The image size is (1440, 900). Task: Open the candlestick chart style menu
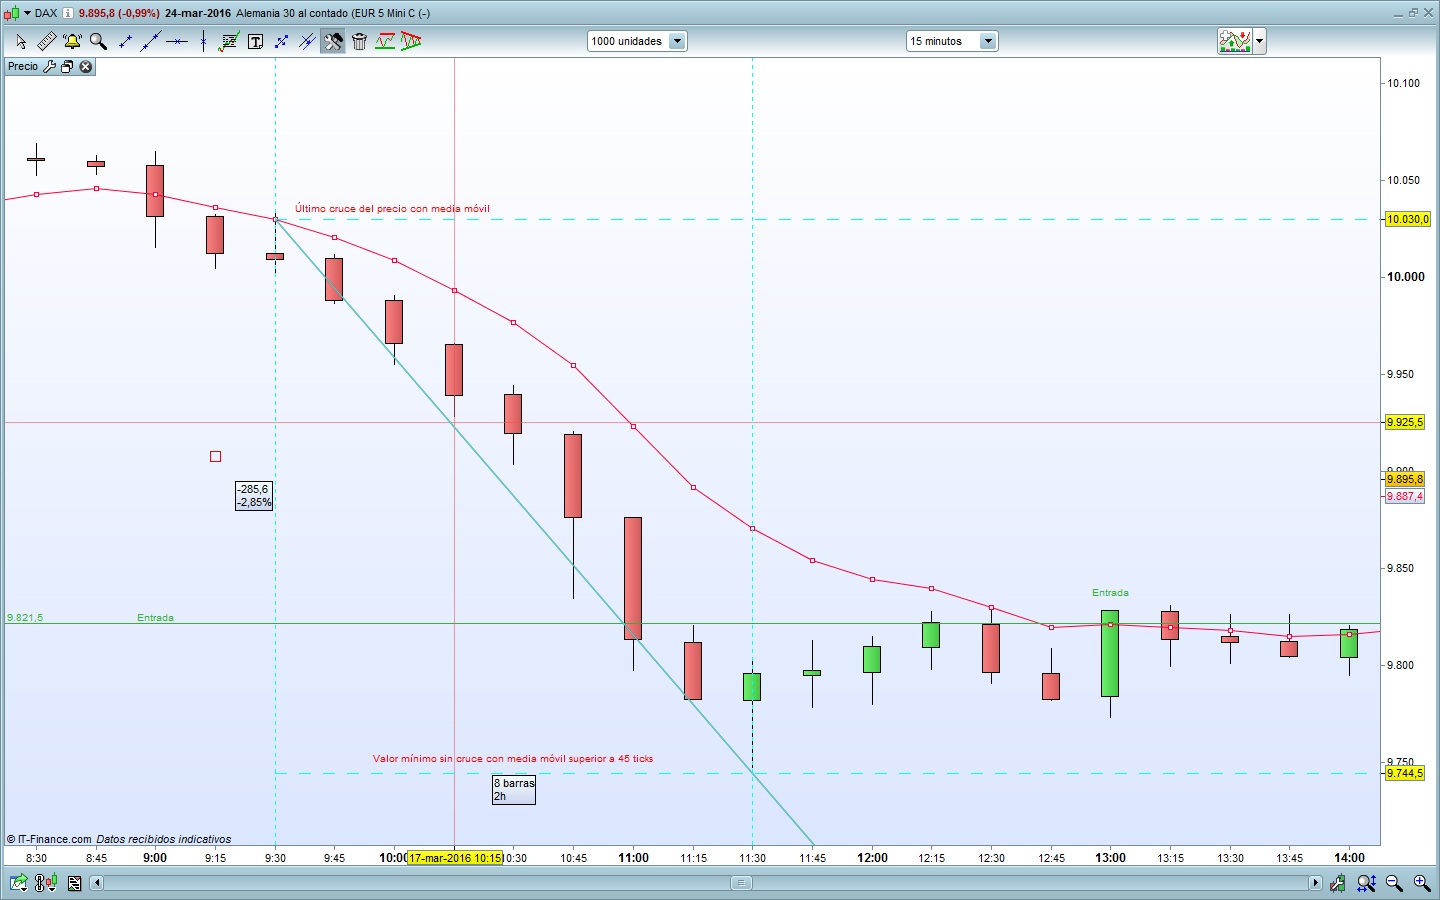pos(16,13)
